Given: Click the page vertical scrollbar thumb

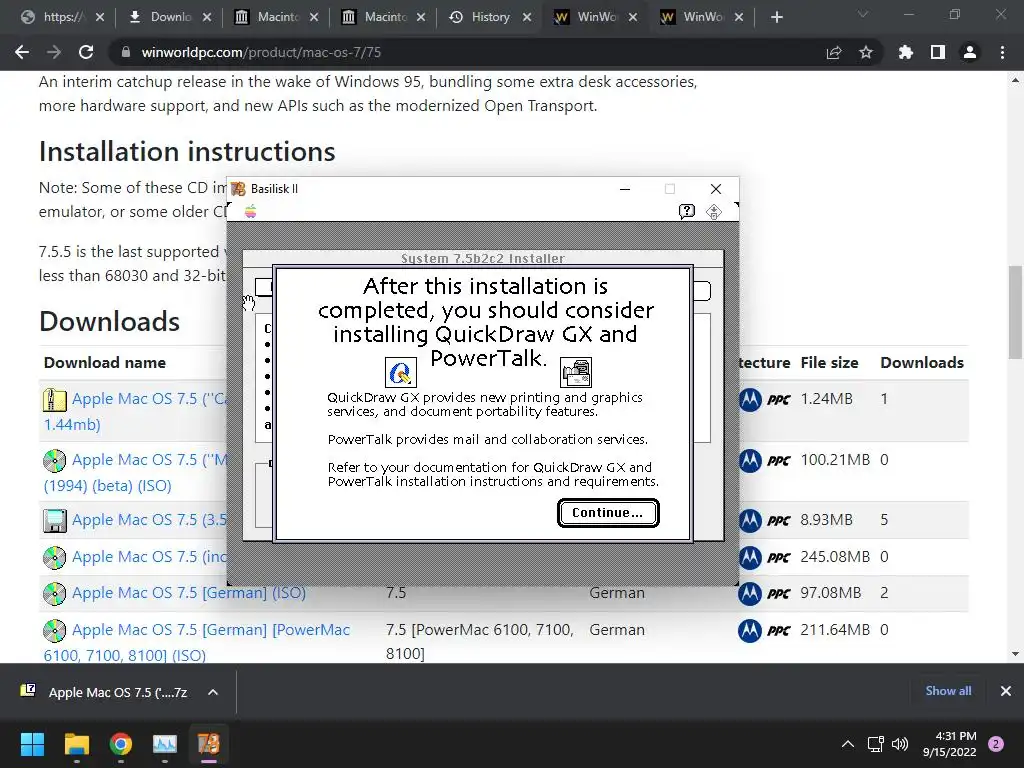Looking at the screenshot, I should coord(1015,312).
